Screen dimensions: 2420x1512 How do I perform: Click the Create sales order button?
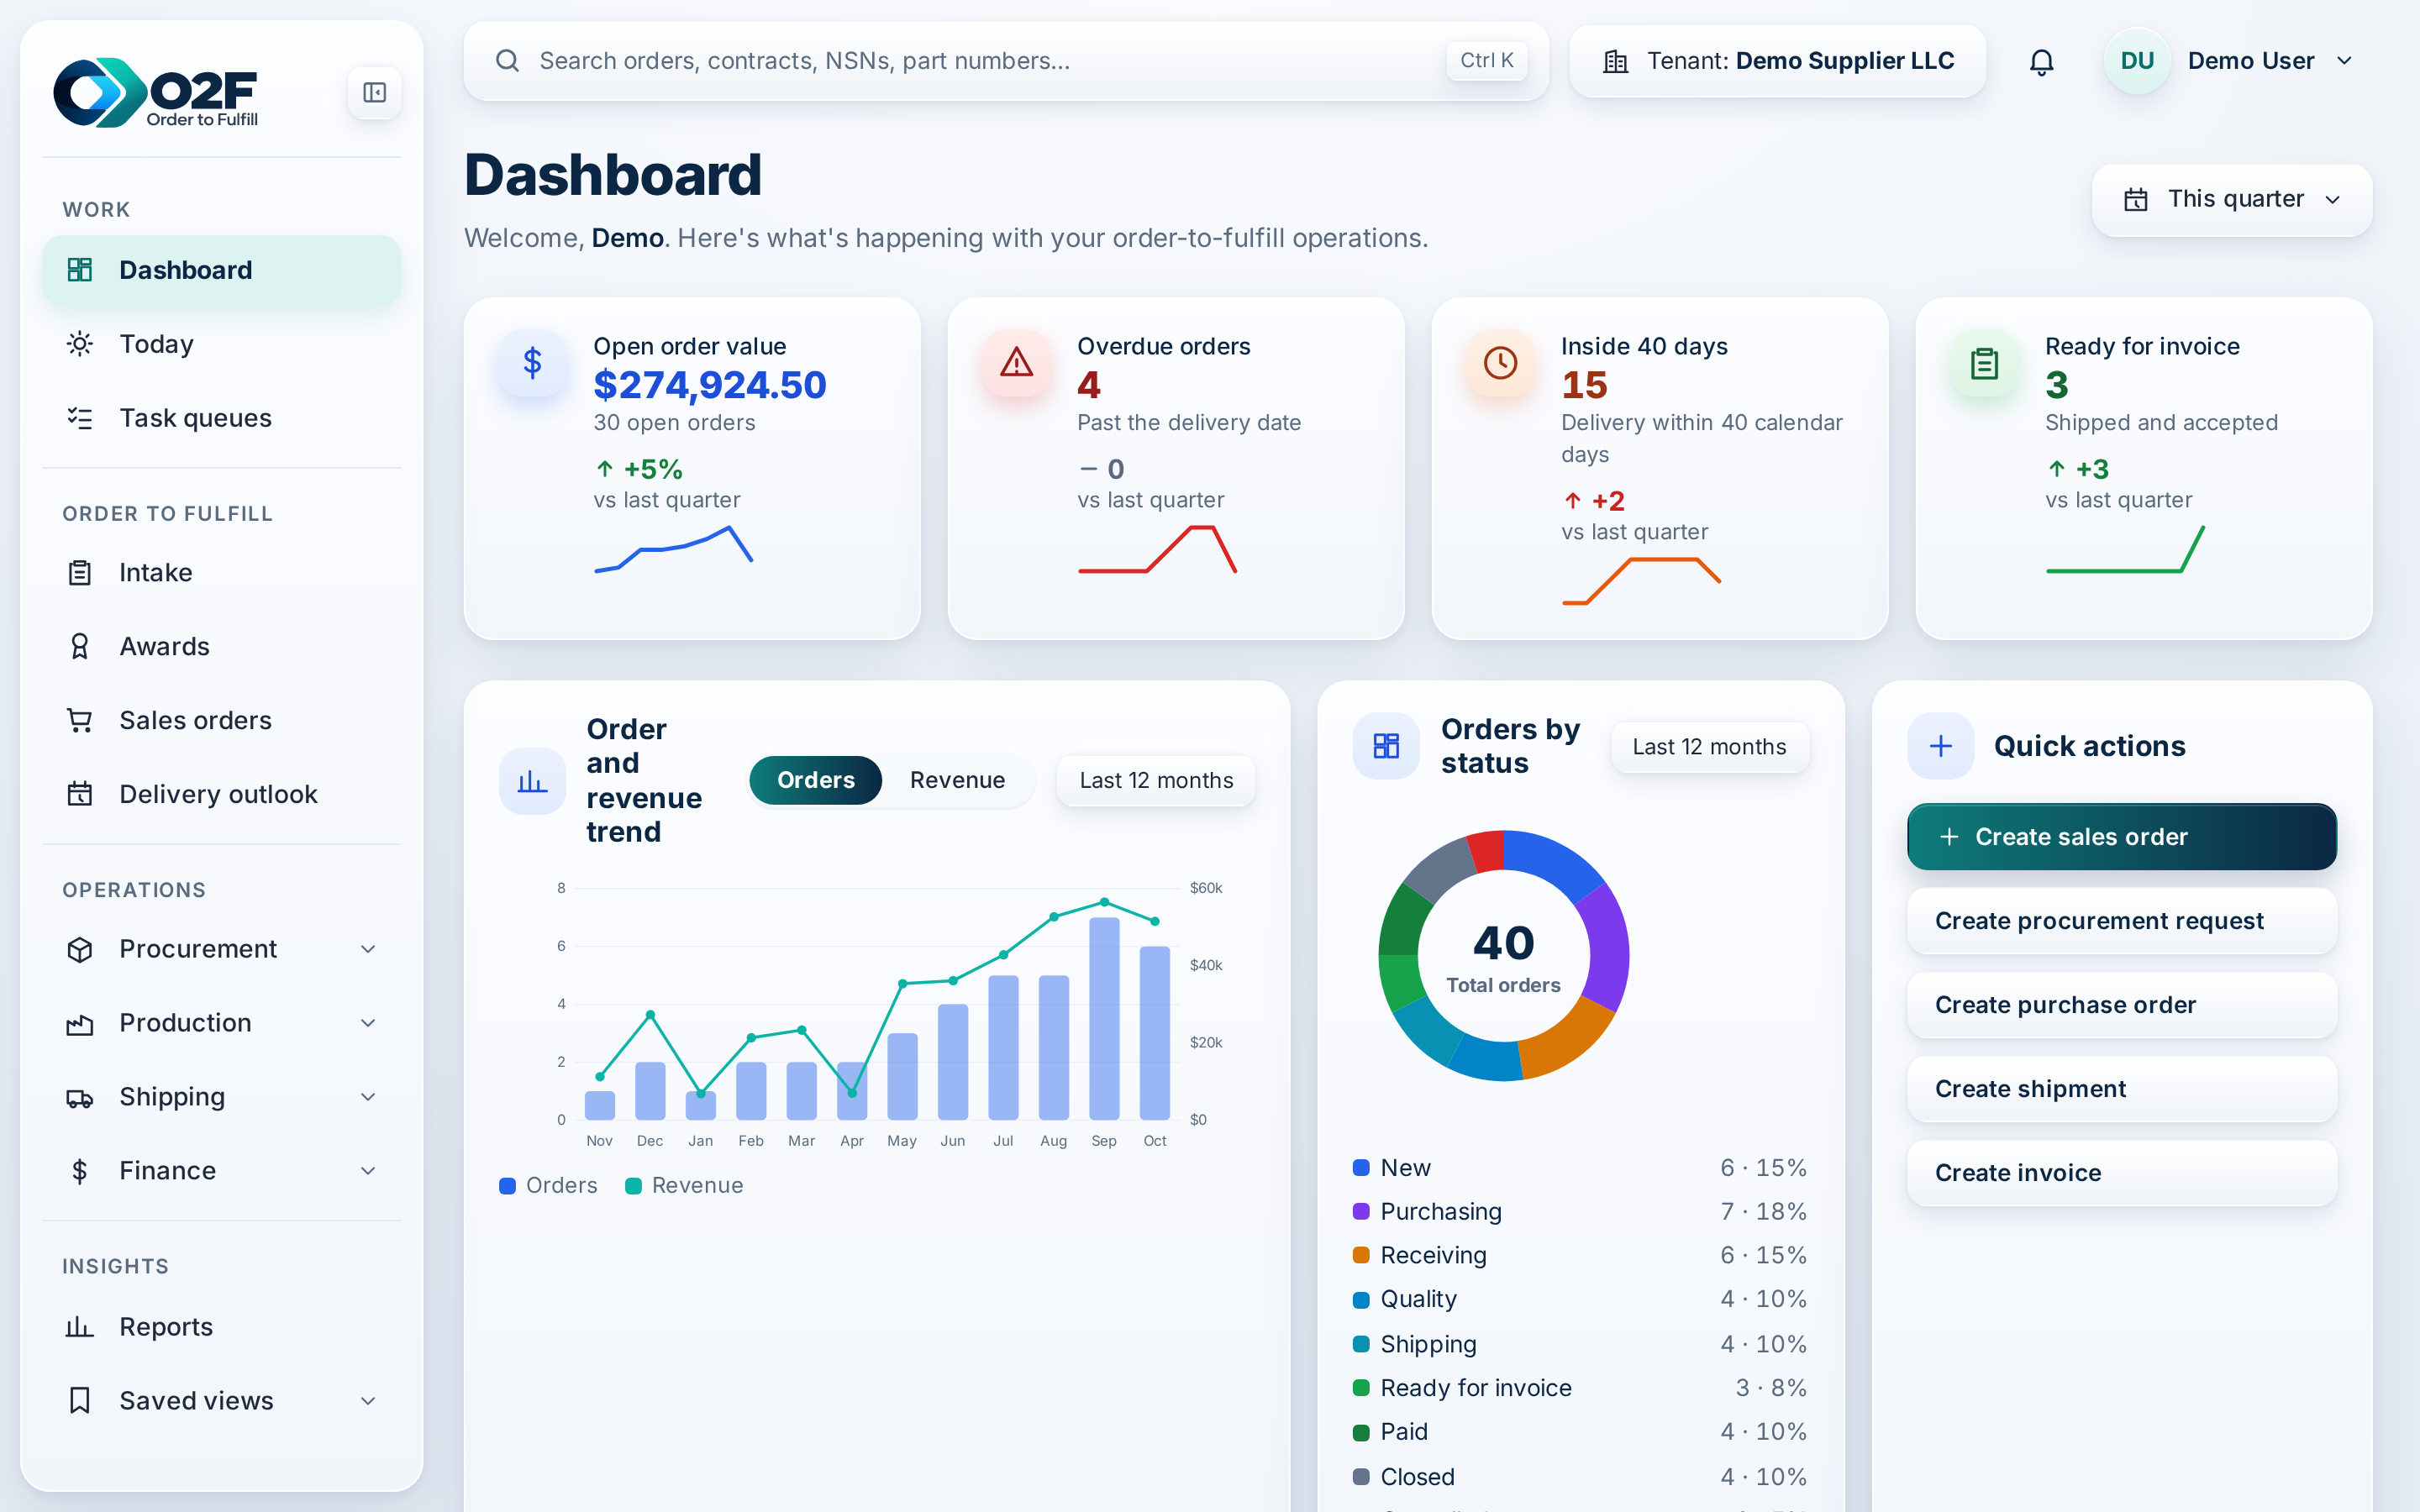pos(2121,837)
